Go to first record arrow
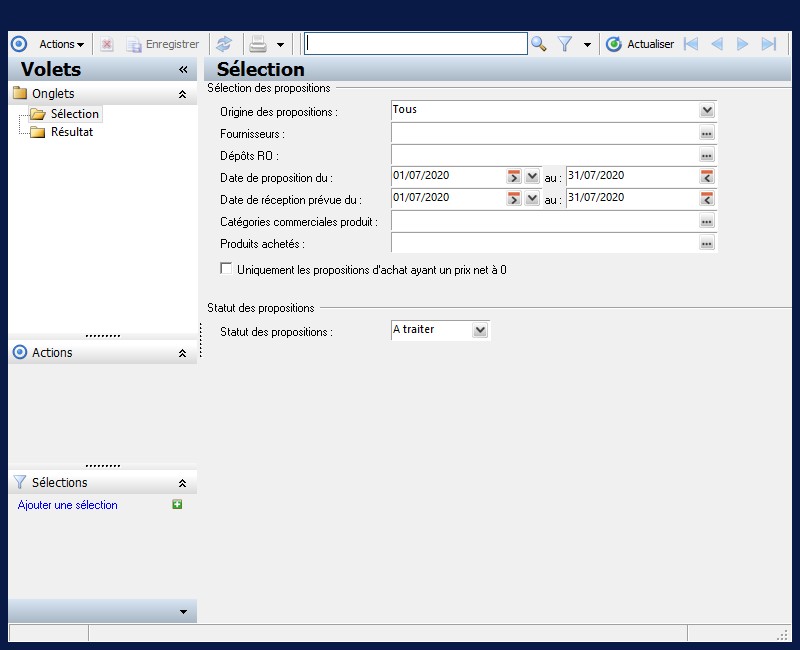 click(691, 44)
